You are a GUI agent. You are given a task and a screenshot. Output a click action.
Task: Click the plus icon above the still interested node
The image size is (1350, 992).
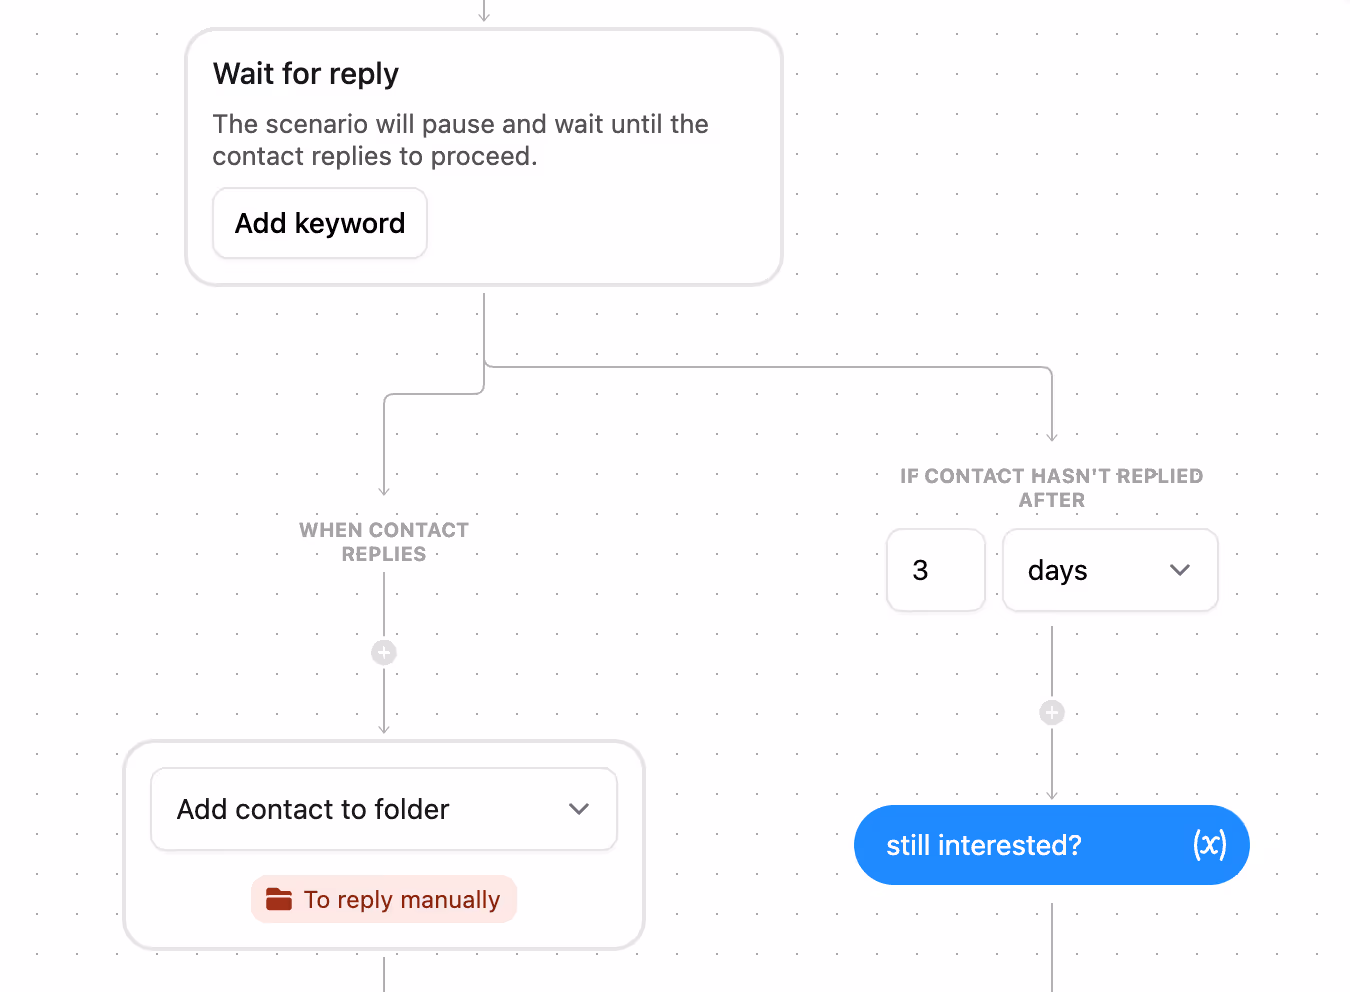(1051, 712)
